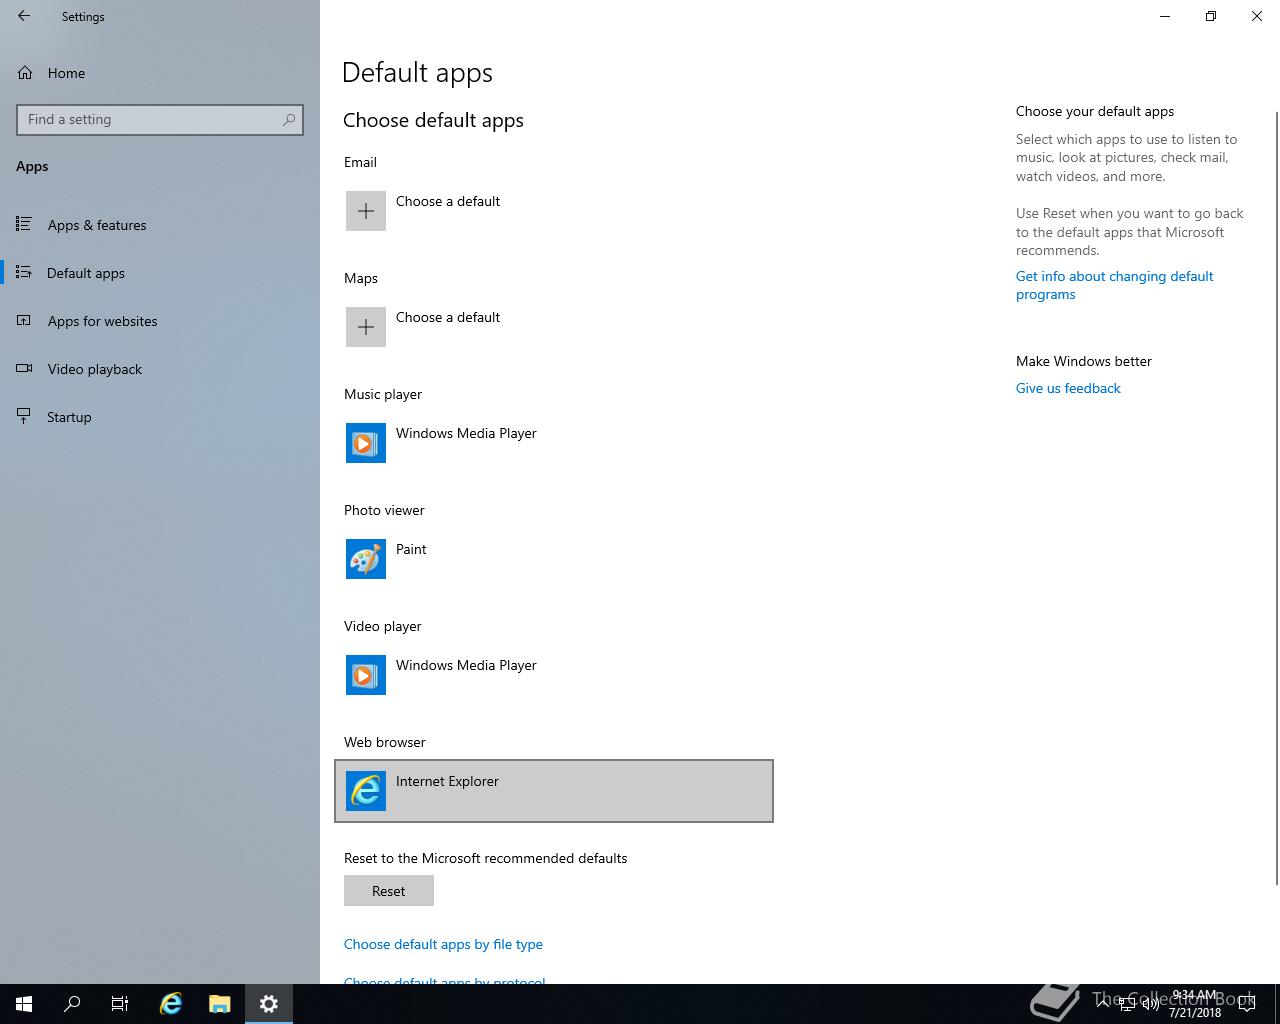1280x1024 pixels.
Task: Click the Home icon in sidebar
Action: [x=25, y=73]
